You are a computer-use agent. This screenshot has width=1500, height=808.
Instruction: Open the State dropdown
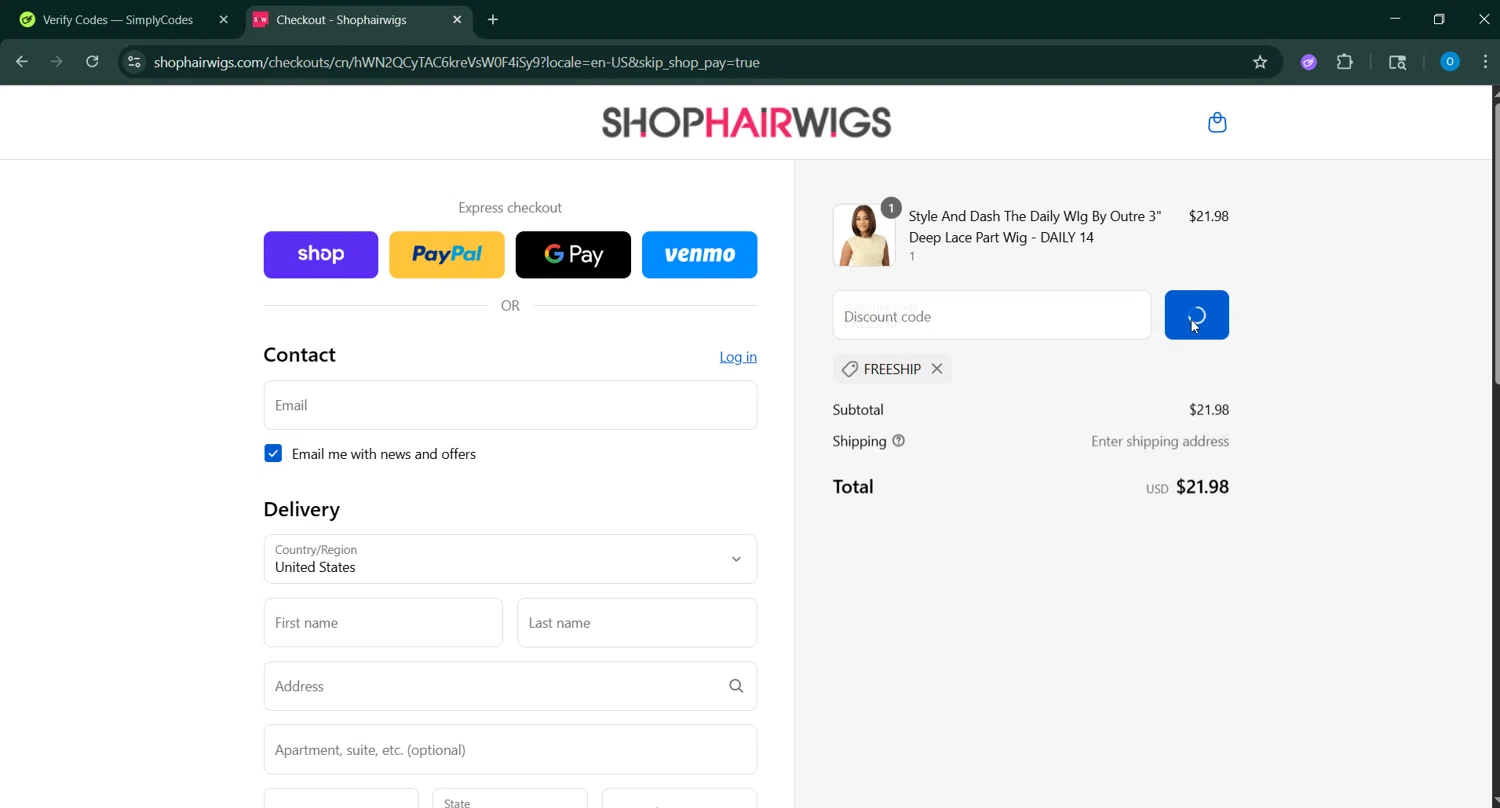tap(510, 798)
